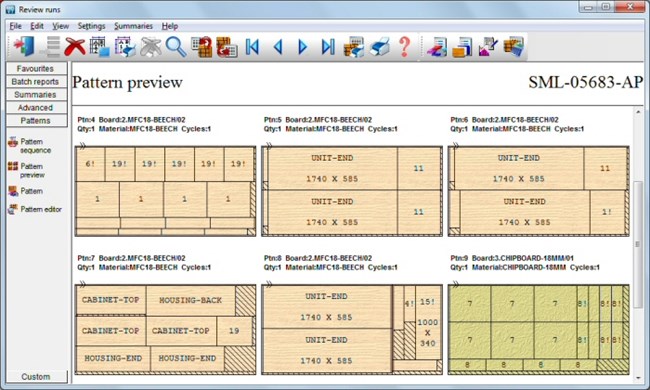Open the Edit menu

click(x=37, y=26)
